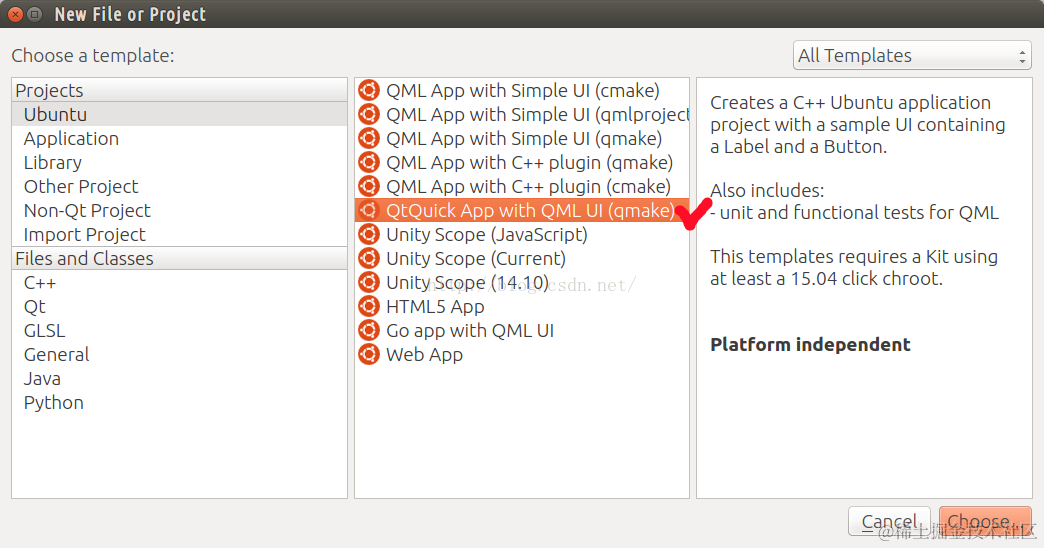This screenshot has height=548, width=1044.
Task: Select Go app with QML UI template
Action: pyautogui.click(x=522, y=330)
